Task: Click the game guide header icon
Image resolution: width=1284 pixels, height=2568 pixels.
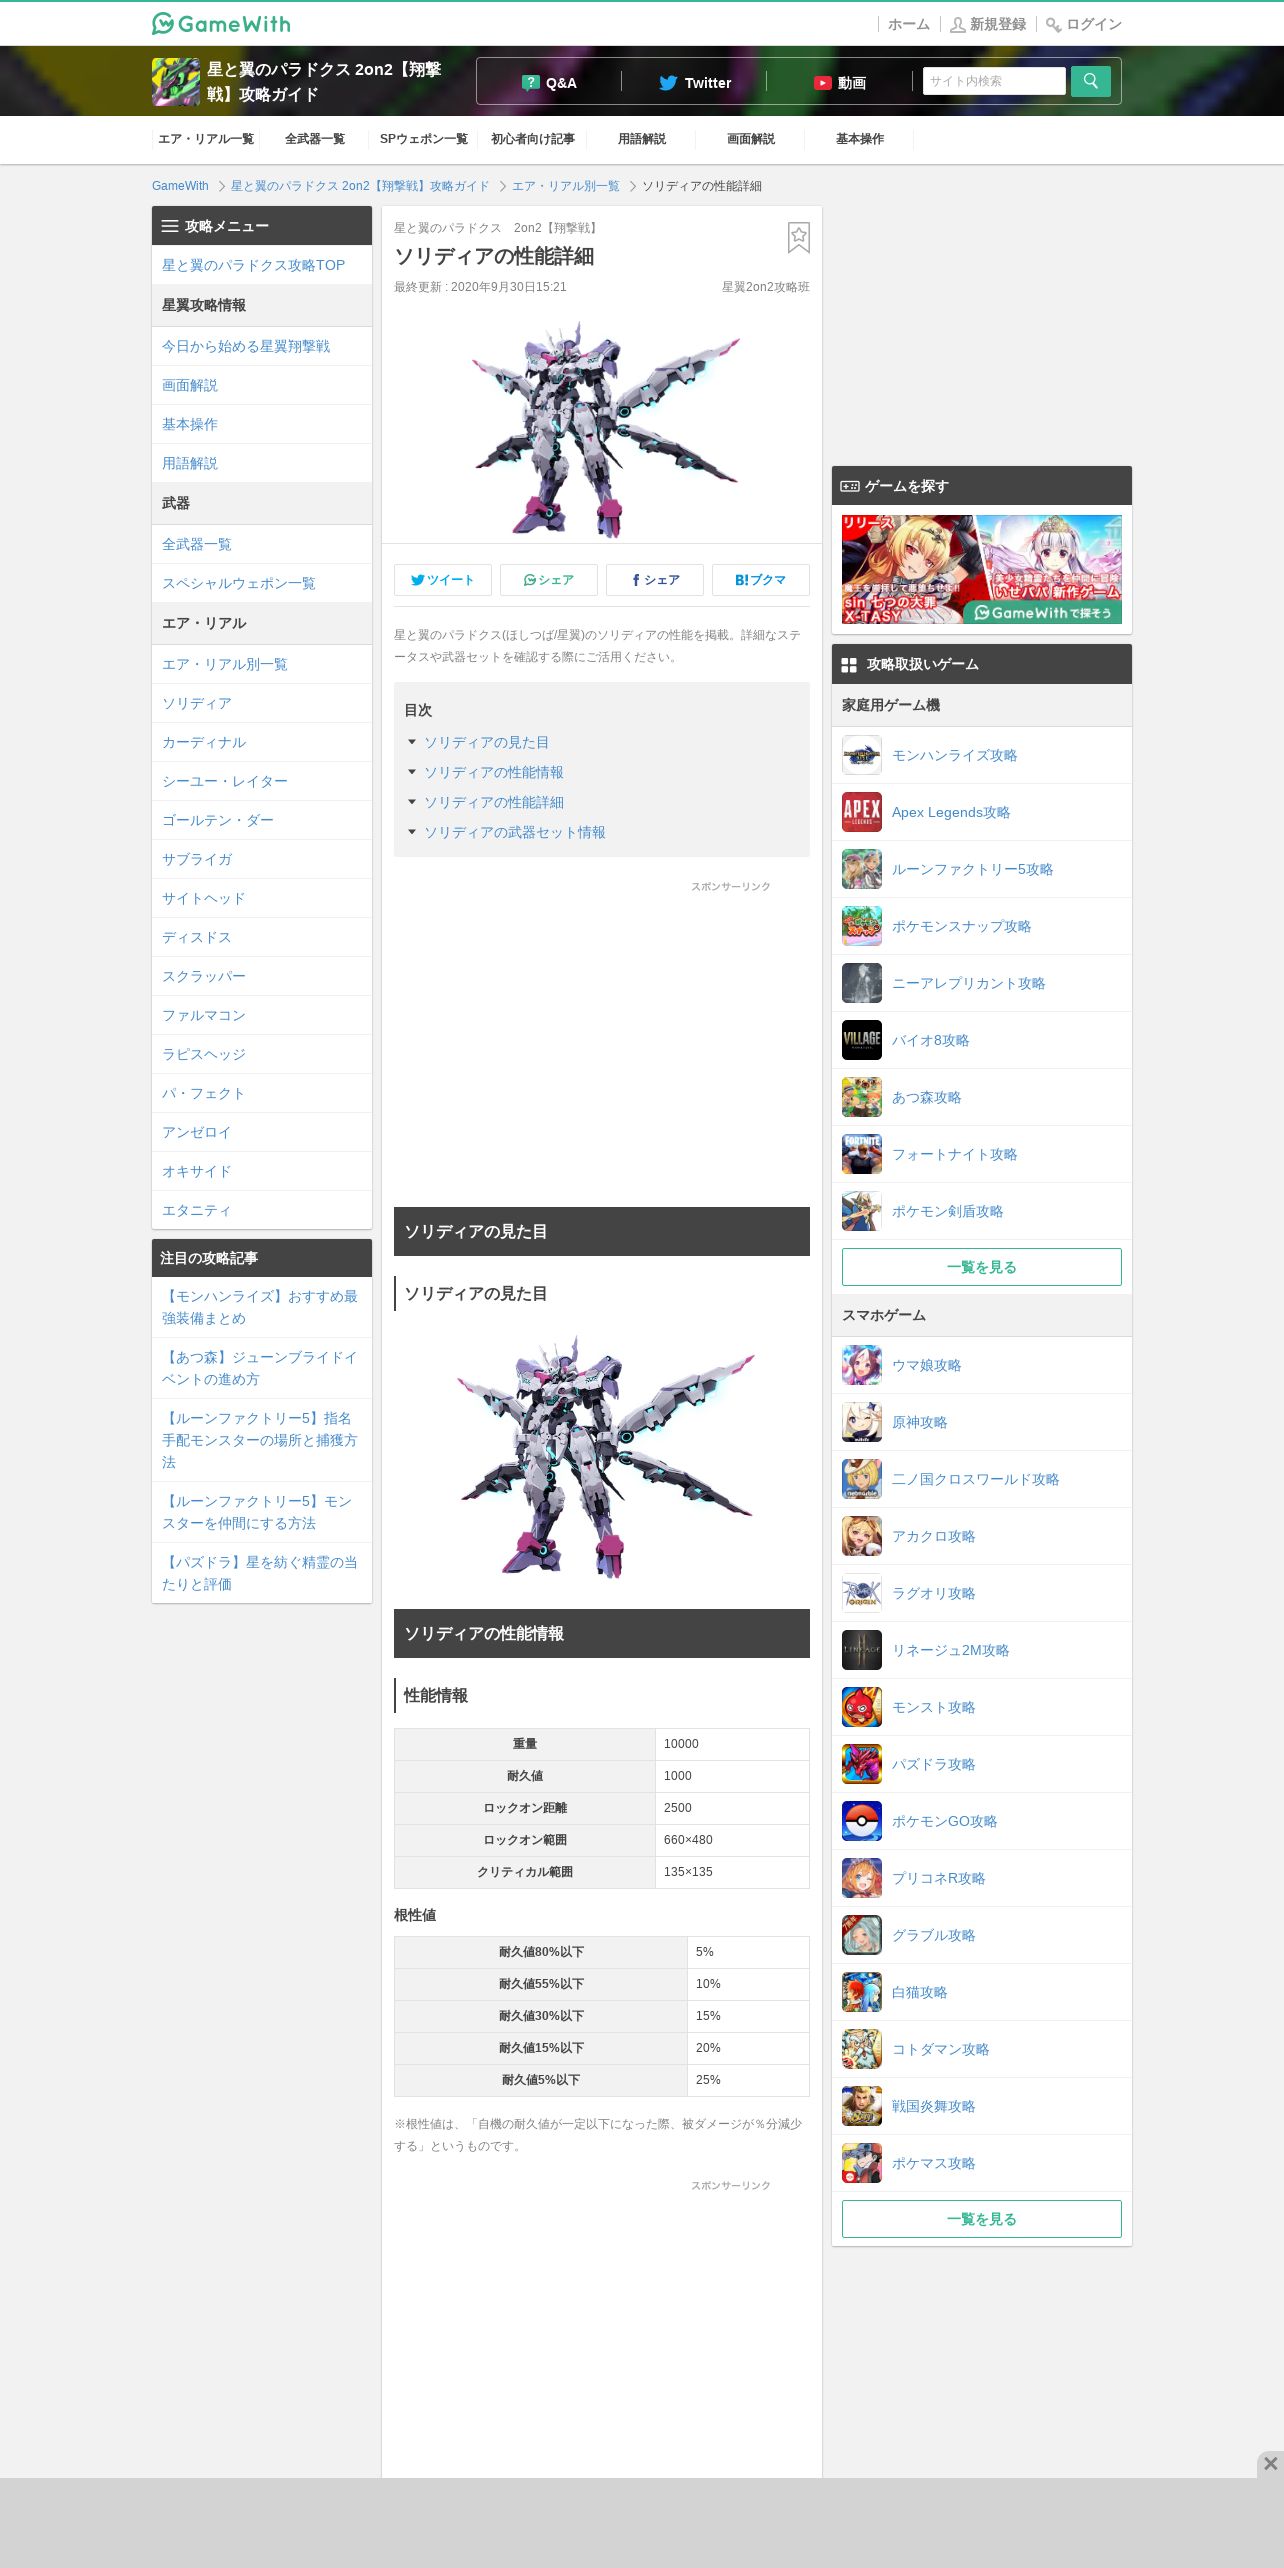Action: (x=176, y=81)
